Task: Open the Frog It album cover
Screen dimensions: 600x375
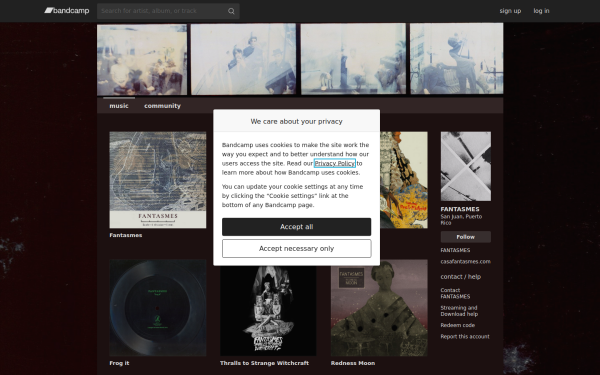Action: click(158, 308)
